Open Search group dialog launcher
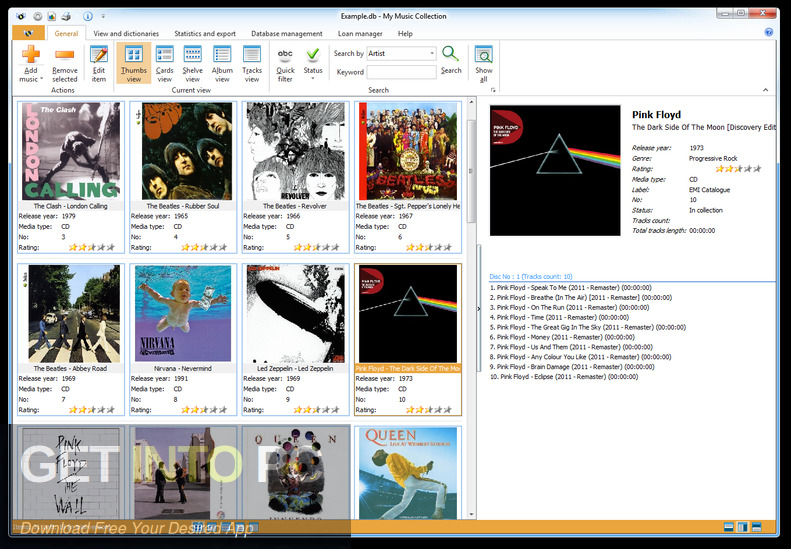Viewport: 791px width, 549px height. click(x=493, y=90)
